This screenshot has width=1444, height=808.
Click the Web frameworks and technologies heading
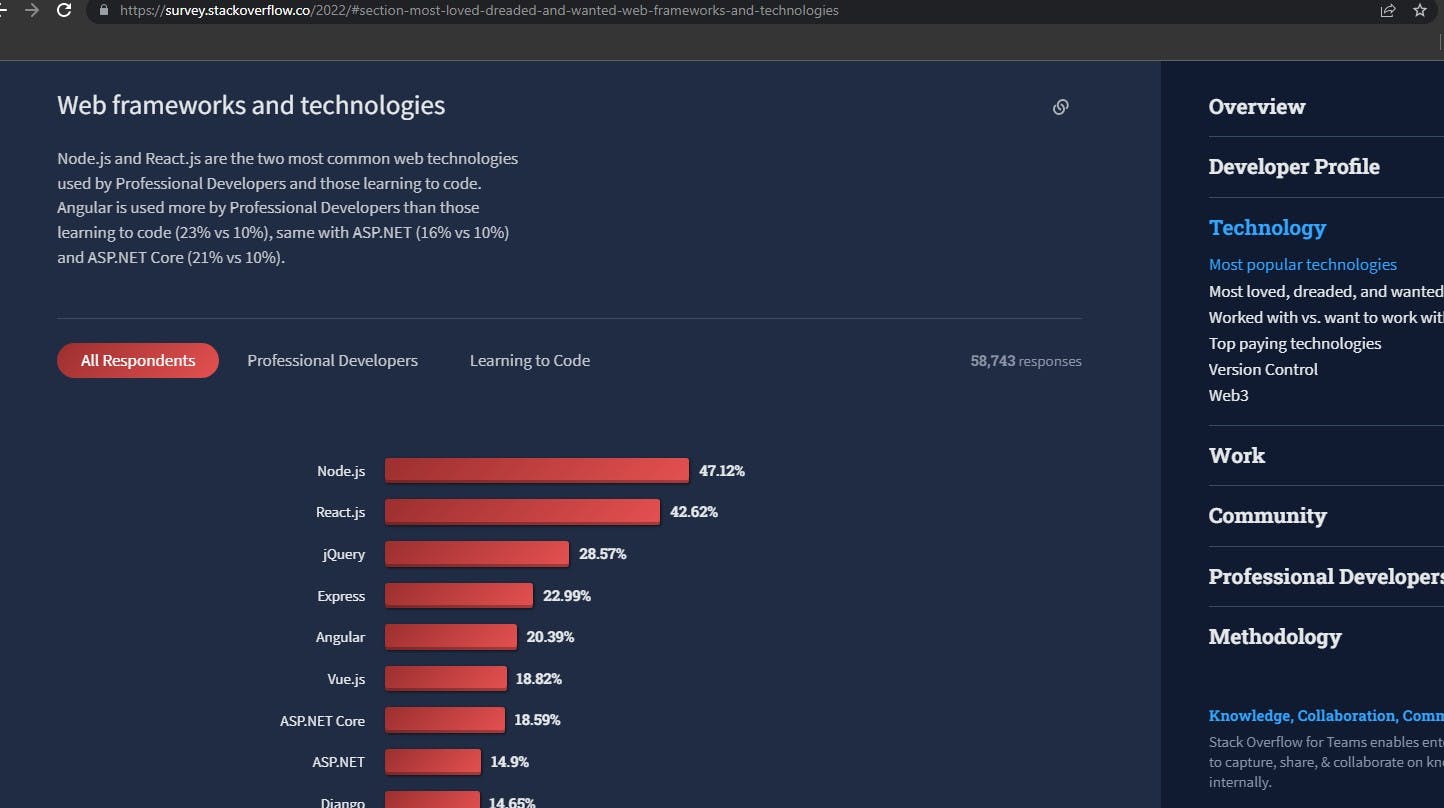click(x=251, y=106)
